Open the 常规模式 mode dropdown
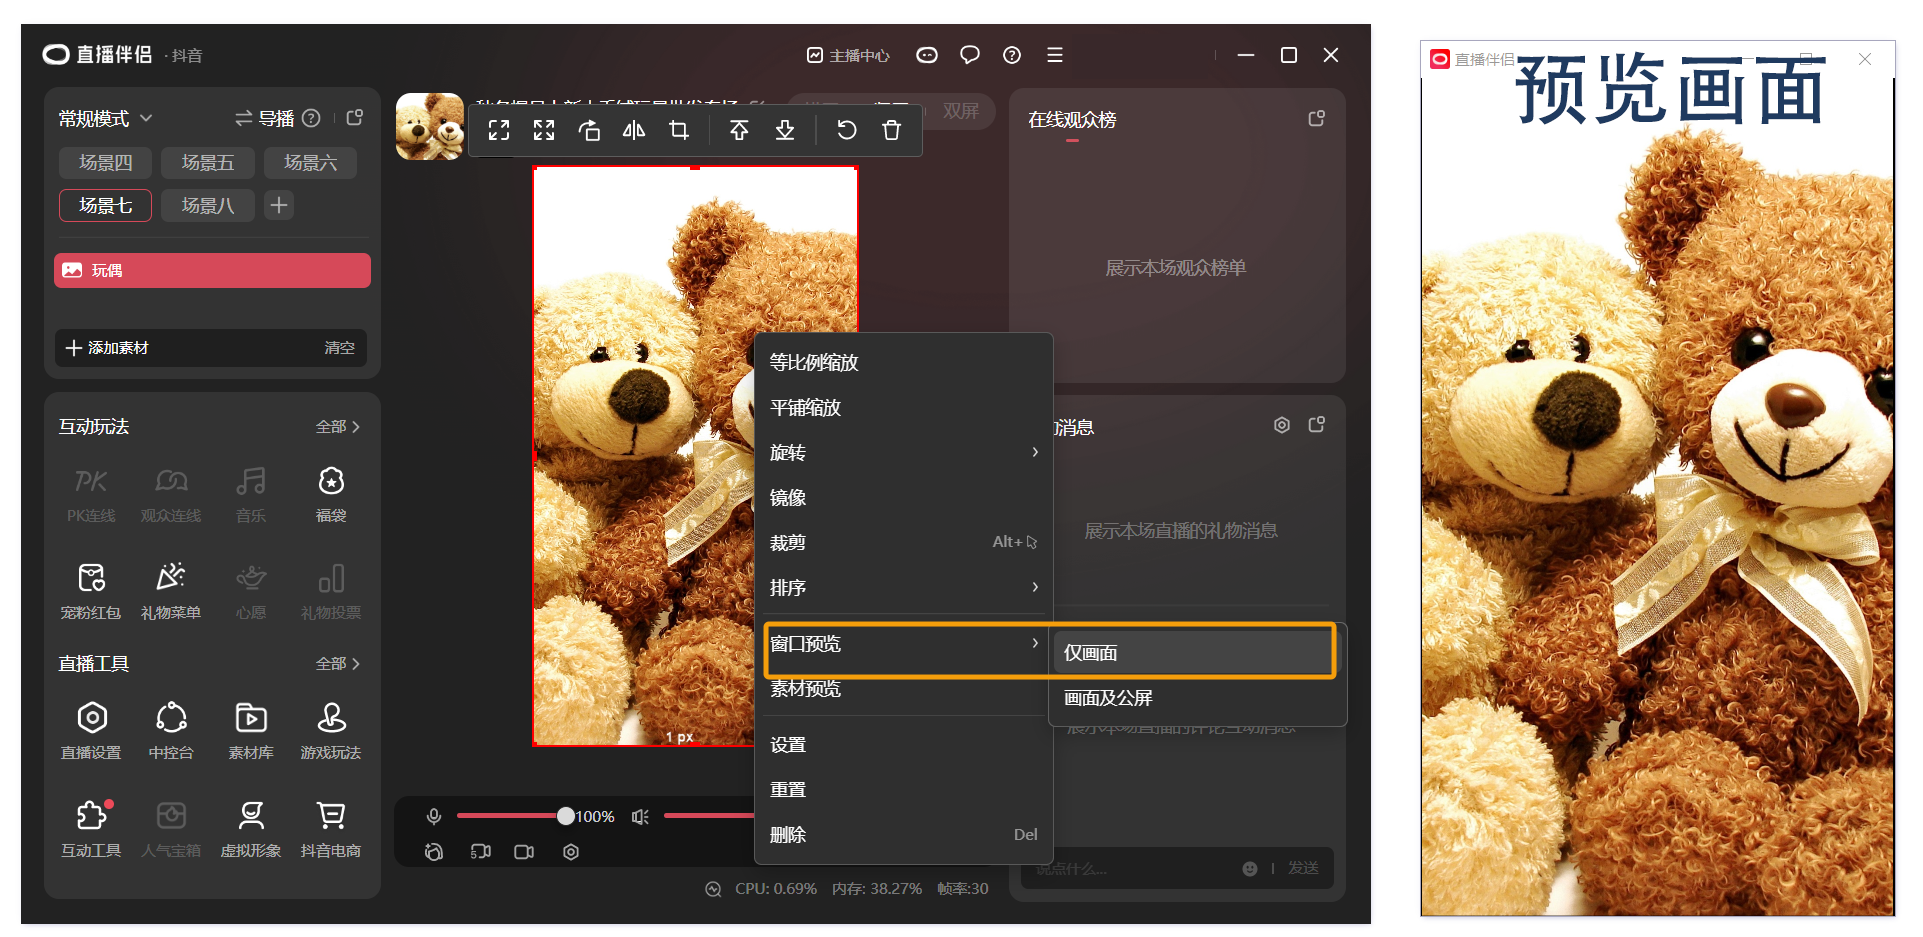 (105, 119)
